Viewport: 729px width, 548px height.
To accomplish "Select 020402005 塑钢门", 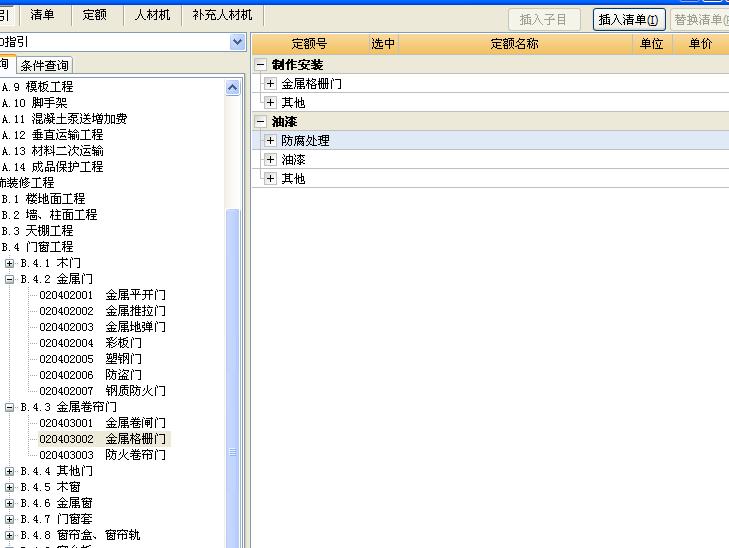I will coord(90,359).
